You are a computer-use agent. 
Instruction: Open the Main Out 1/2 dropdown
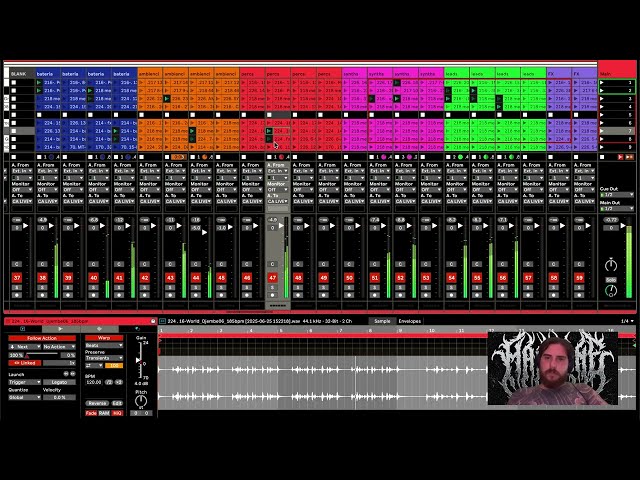point(617,209)
